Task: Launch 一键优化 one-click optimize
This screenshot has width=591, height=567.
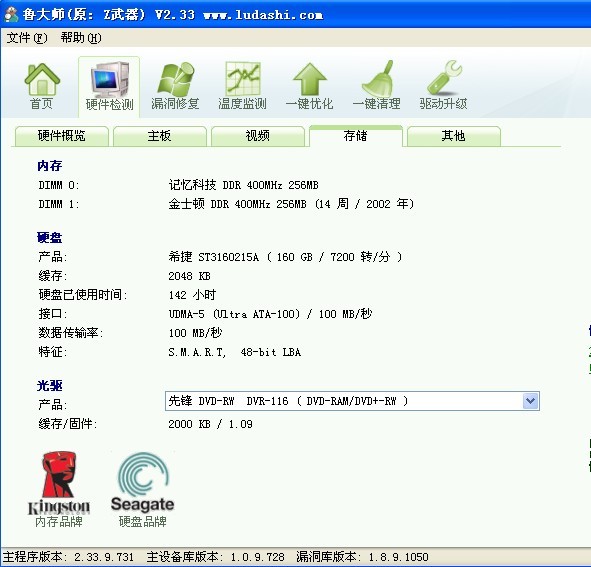Action: click(309, 86)
